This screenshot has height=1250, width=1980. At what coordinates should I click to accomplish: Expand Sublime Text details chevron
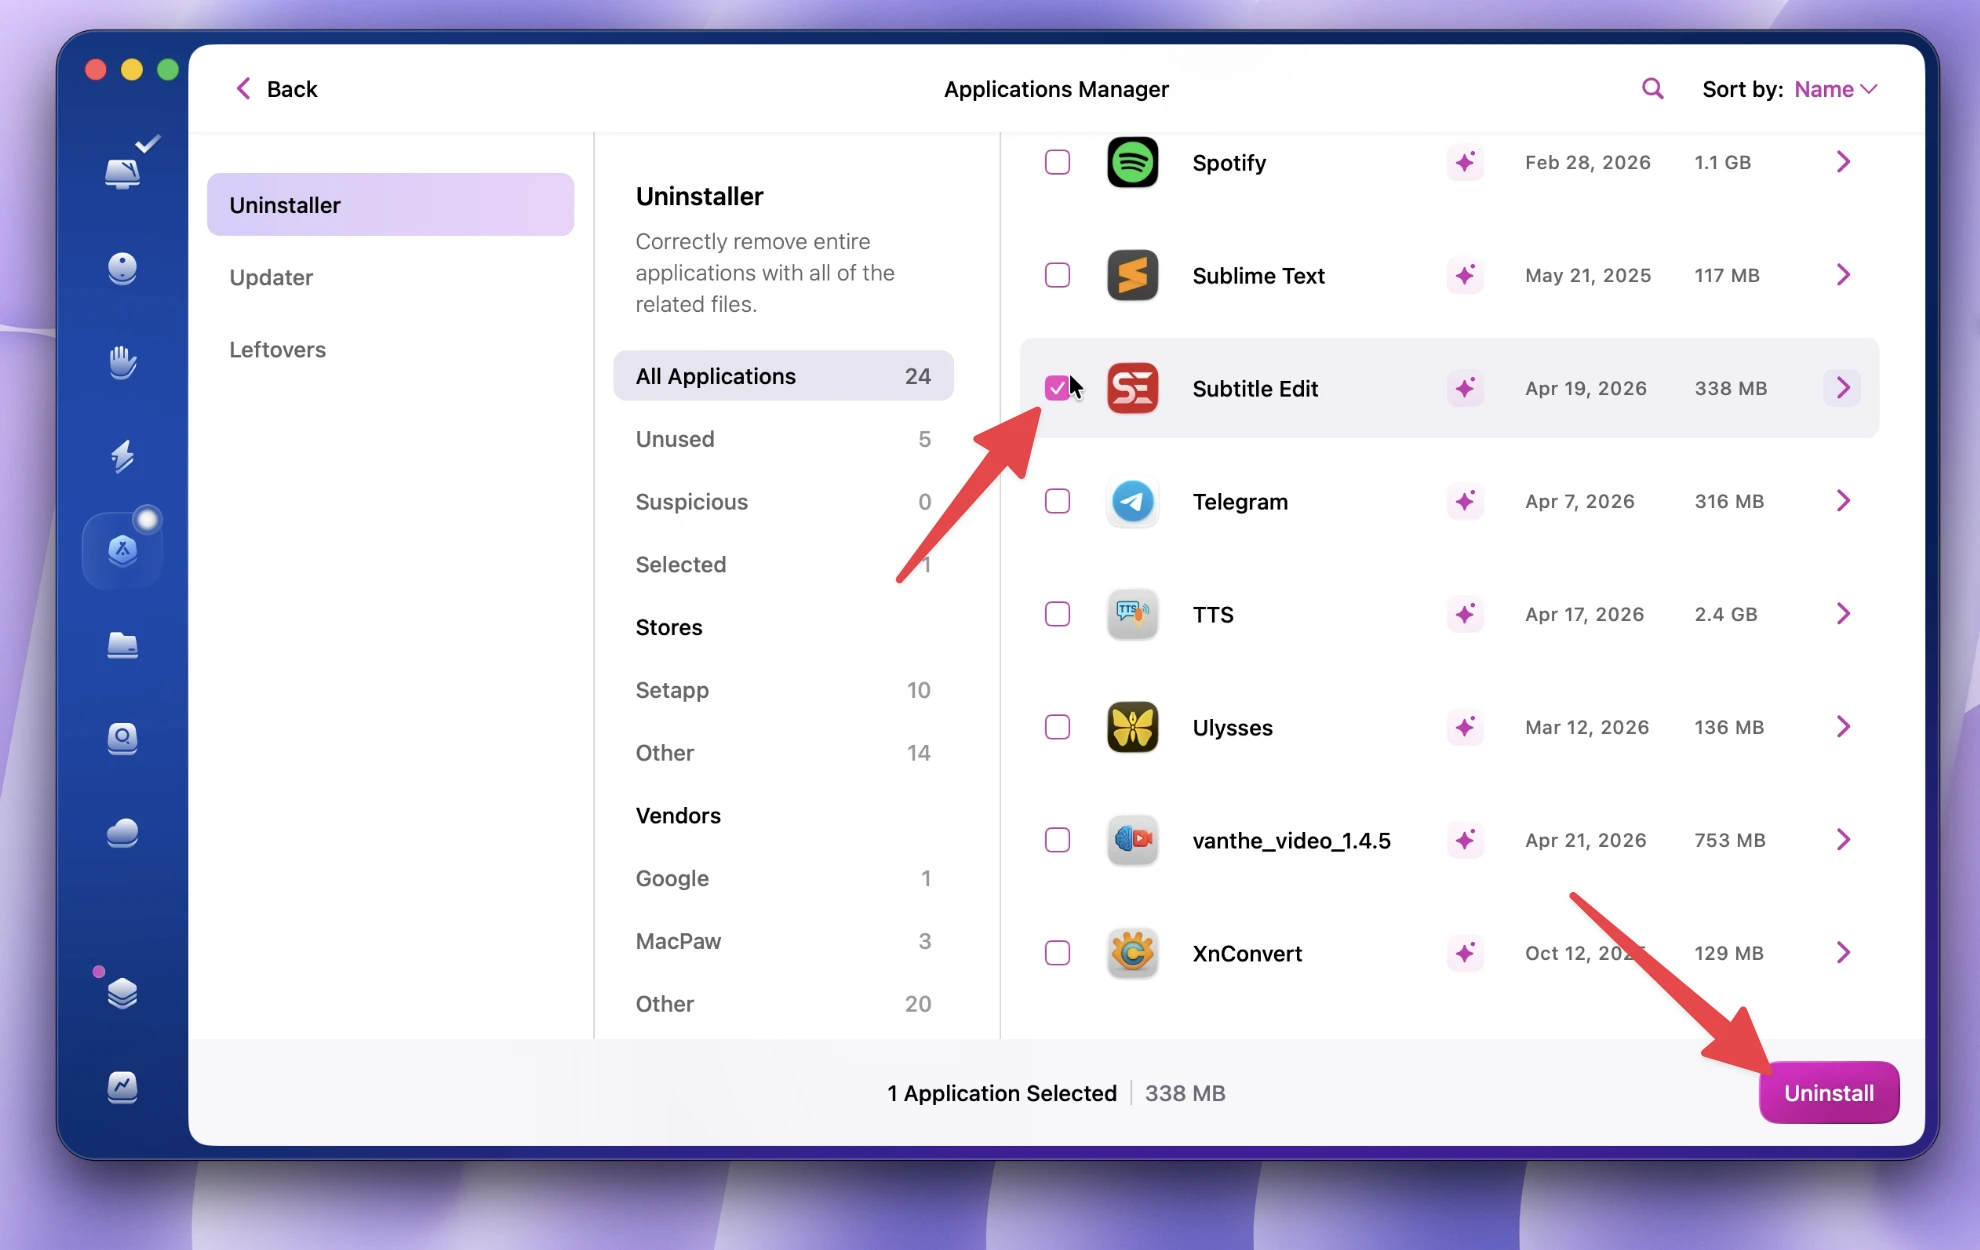[x=1843, y=275]
